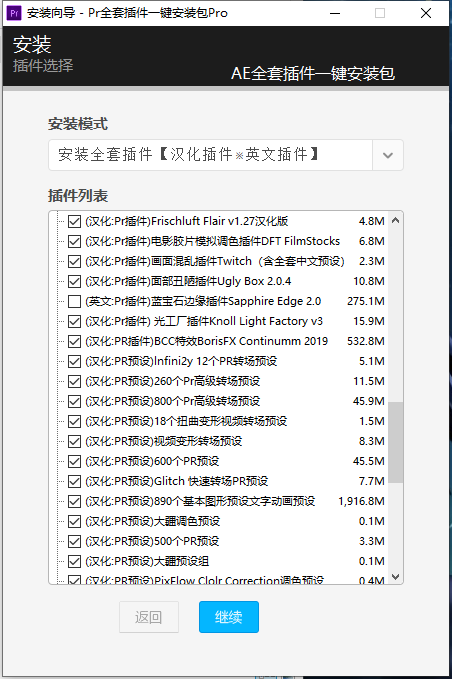The height and width of the screenshot is (679, 452).
Task: Uncheck 视频变形转场预设 checkbox
Action: (74, 441)
